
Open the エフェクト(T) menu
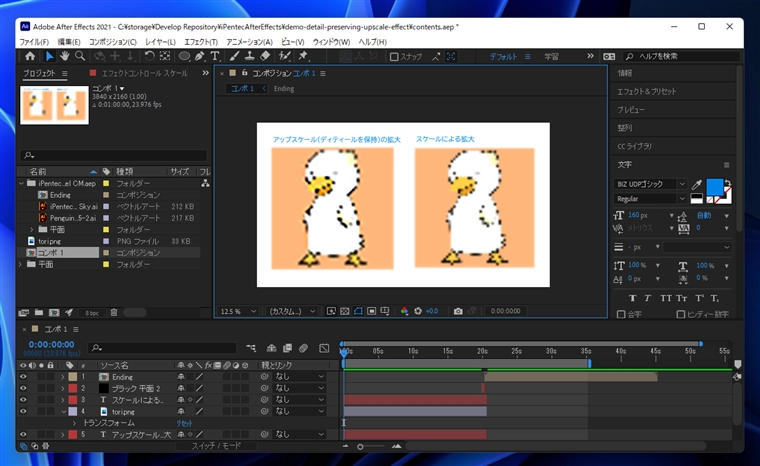click(x=201, y=42)
